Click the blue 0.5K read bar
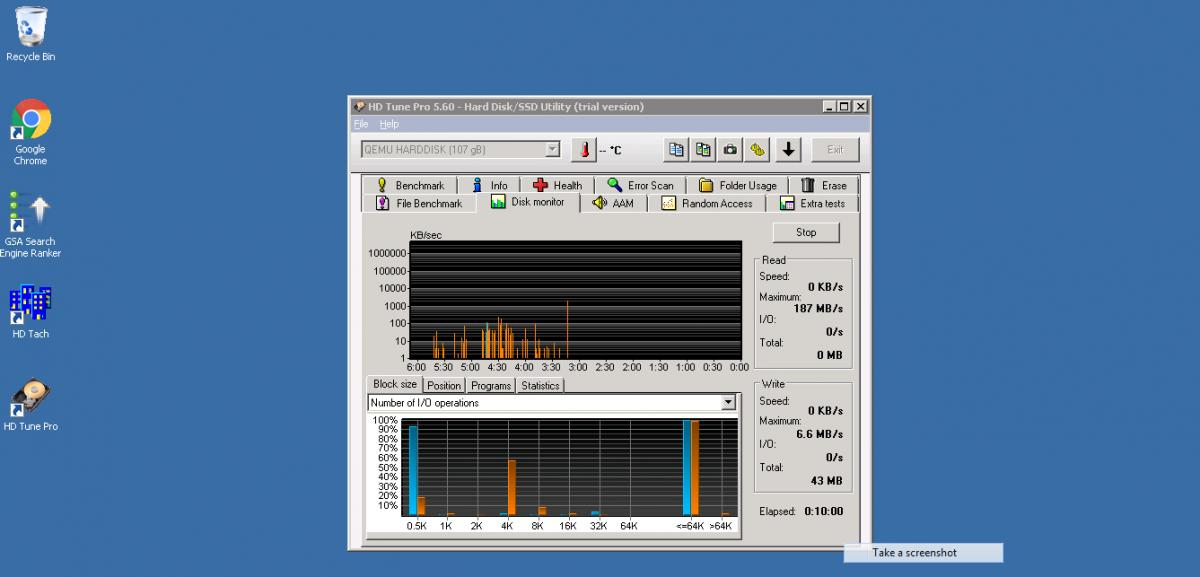Image resolution: width=1200 pixels, height=577 pixels. [413, 470]
